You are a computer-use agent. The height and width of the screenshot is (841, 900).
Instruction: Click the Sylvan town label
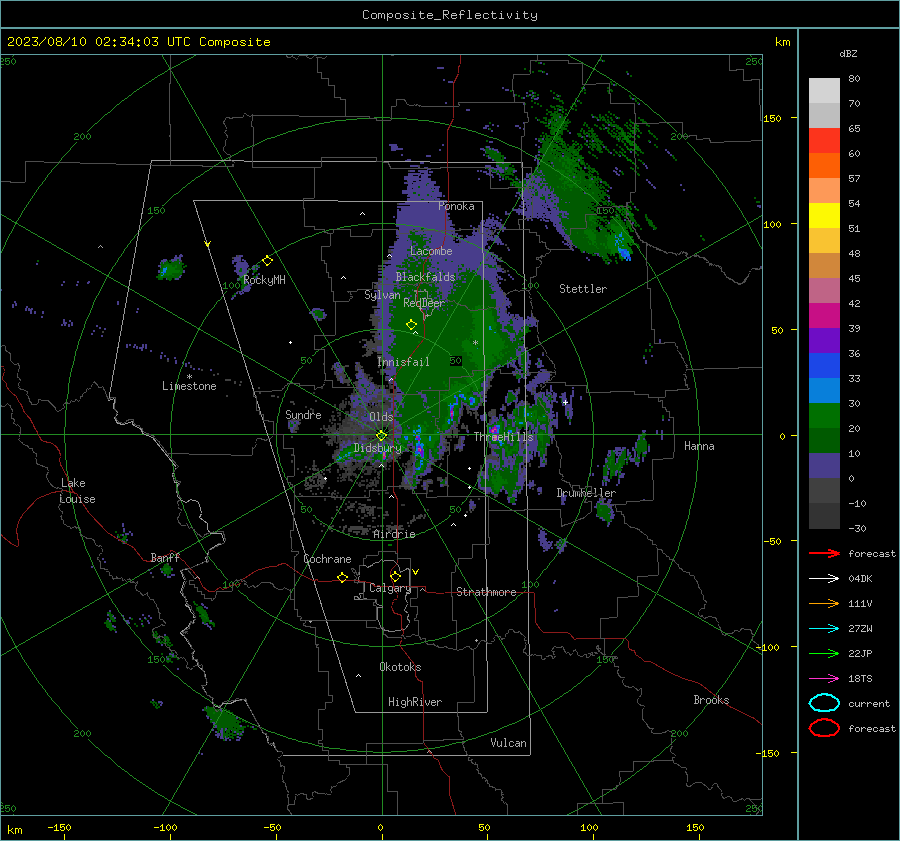[x=382, y=294]
